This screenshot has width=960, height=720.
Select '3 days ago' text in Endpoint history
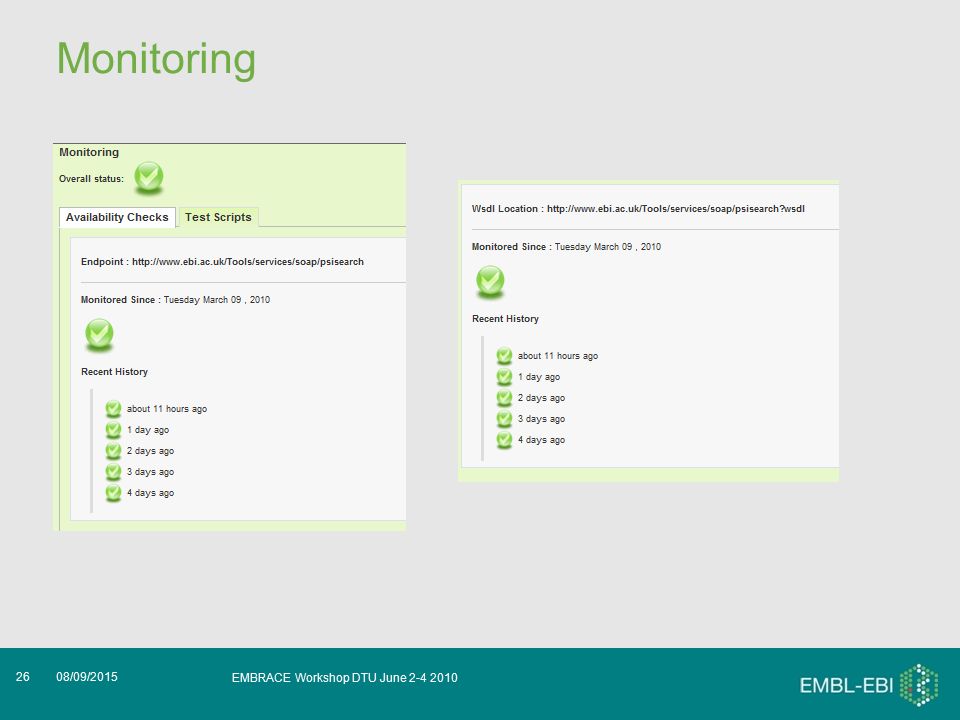pyautogui.click(x=151, y=472)
